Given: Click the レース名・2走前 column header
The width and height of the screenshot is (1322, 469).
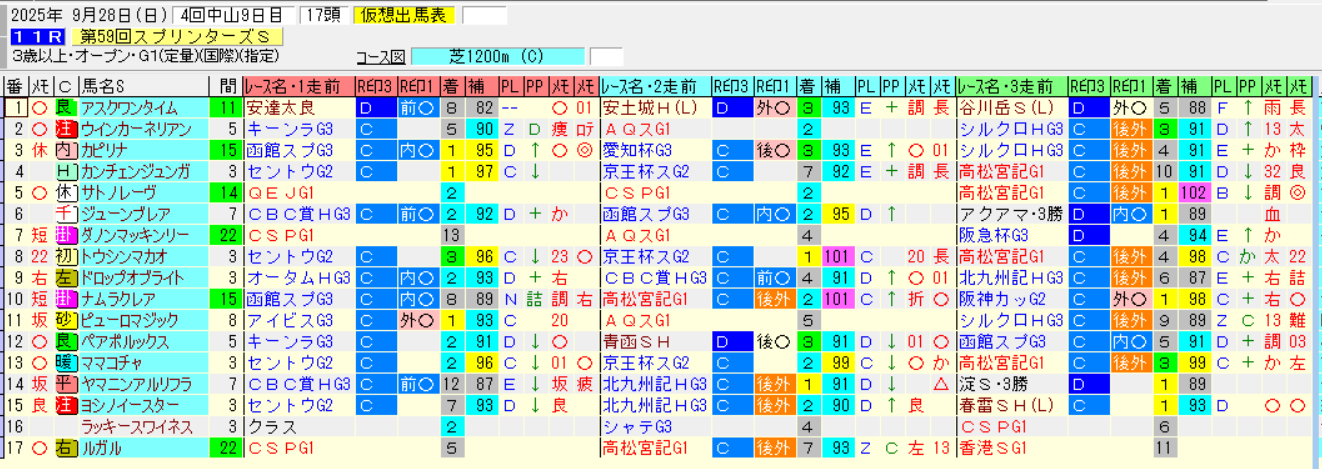Looking at the screenshot, I should [x=655, y=86].
